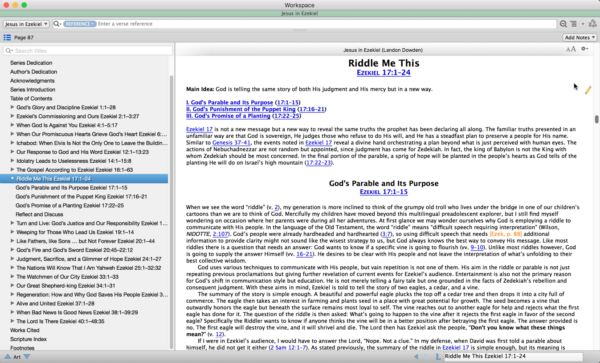The image size is (600, 363).
Task: Expand God's Glory and Discipline Ezekiel 1:1-28
Action: [12, 107]
